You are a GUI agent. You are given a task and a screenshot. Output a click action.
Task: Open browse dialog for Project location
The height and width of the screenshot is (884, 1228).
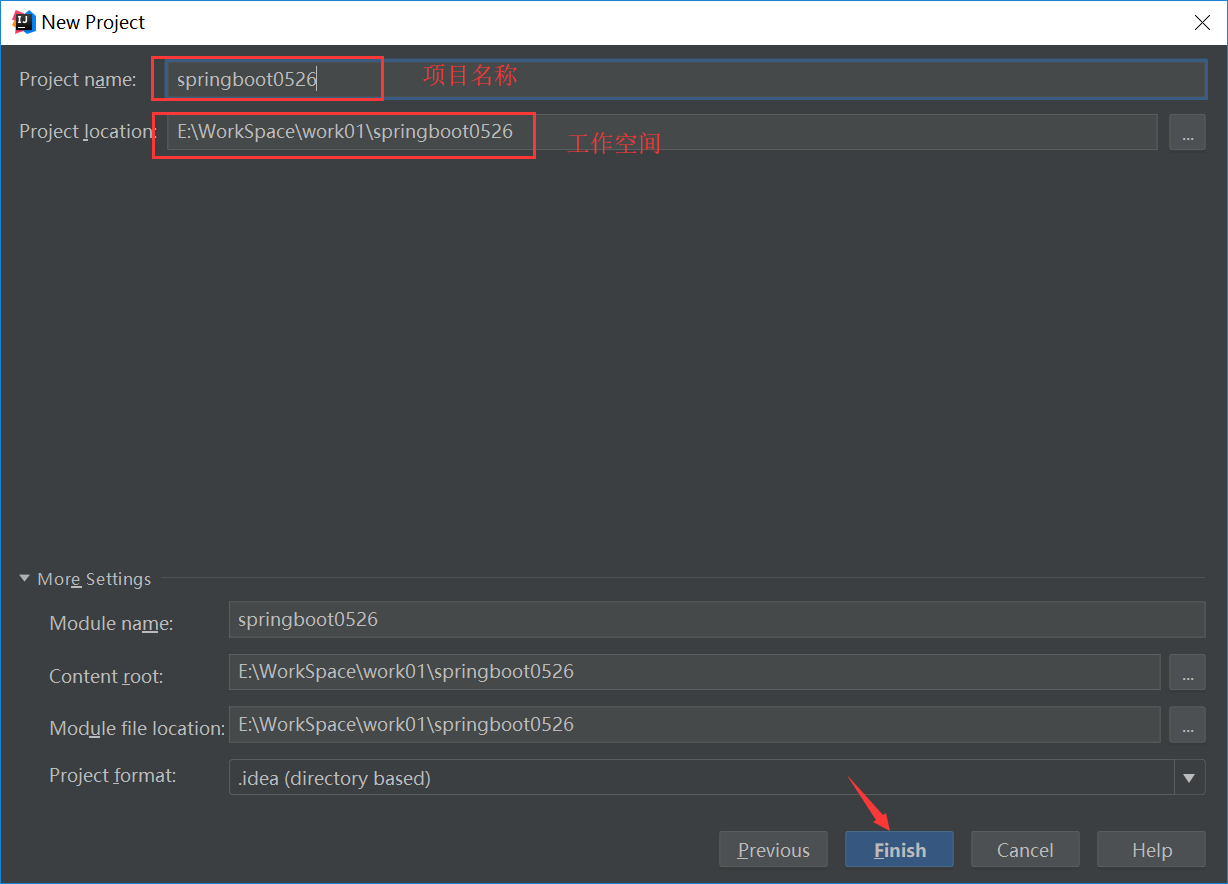(1187, 132)
